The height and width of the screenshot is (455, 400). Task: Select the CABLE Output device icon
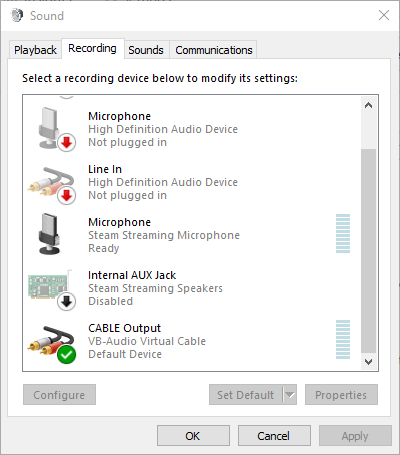pos(51,341)
